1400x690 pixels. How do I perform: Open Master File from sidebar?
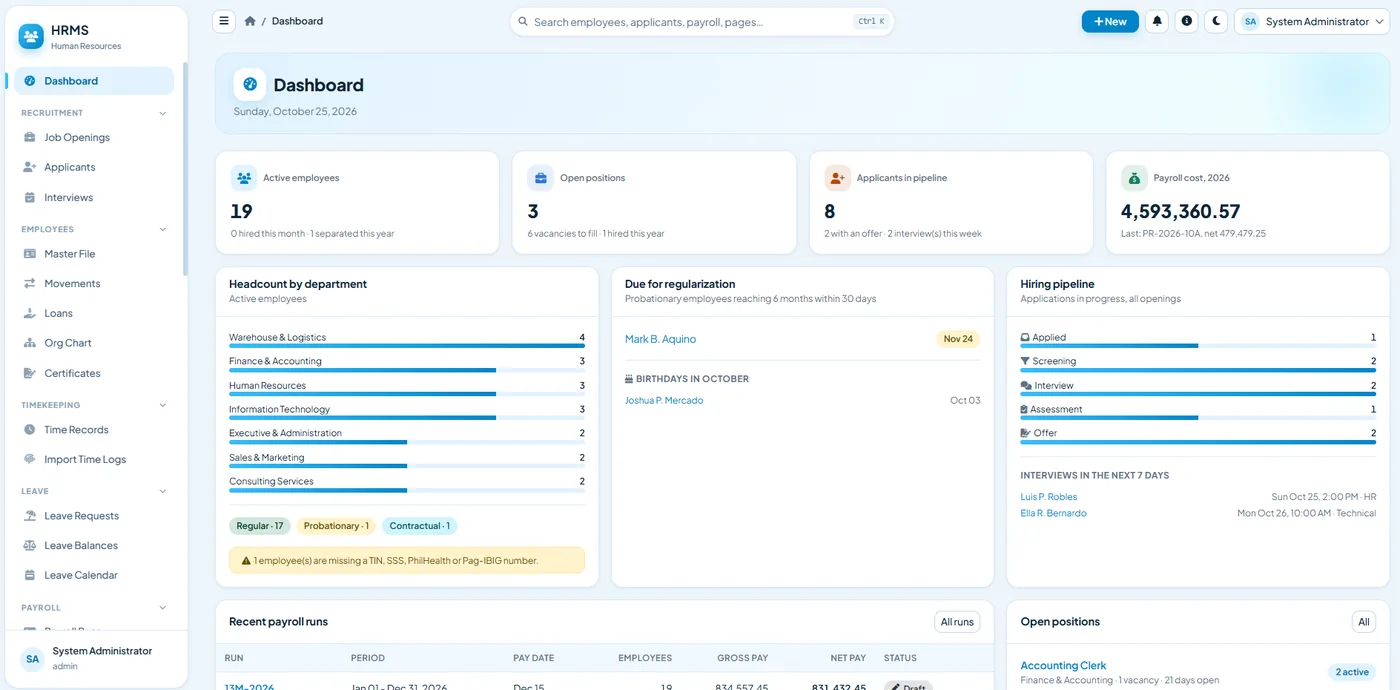94,254
